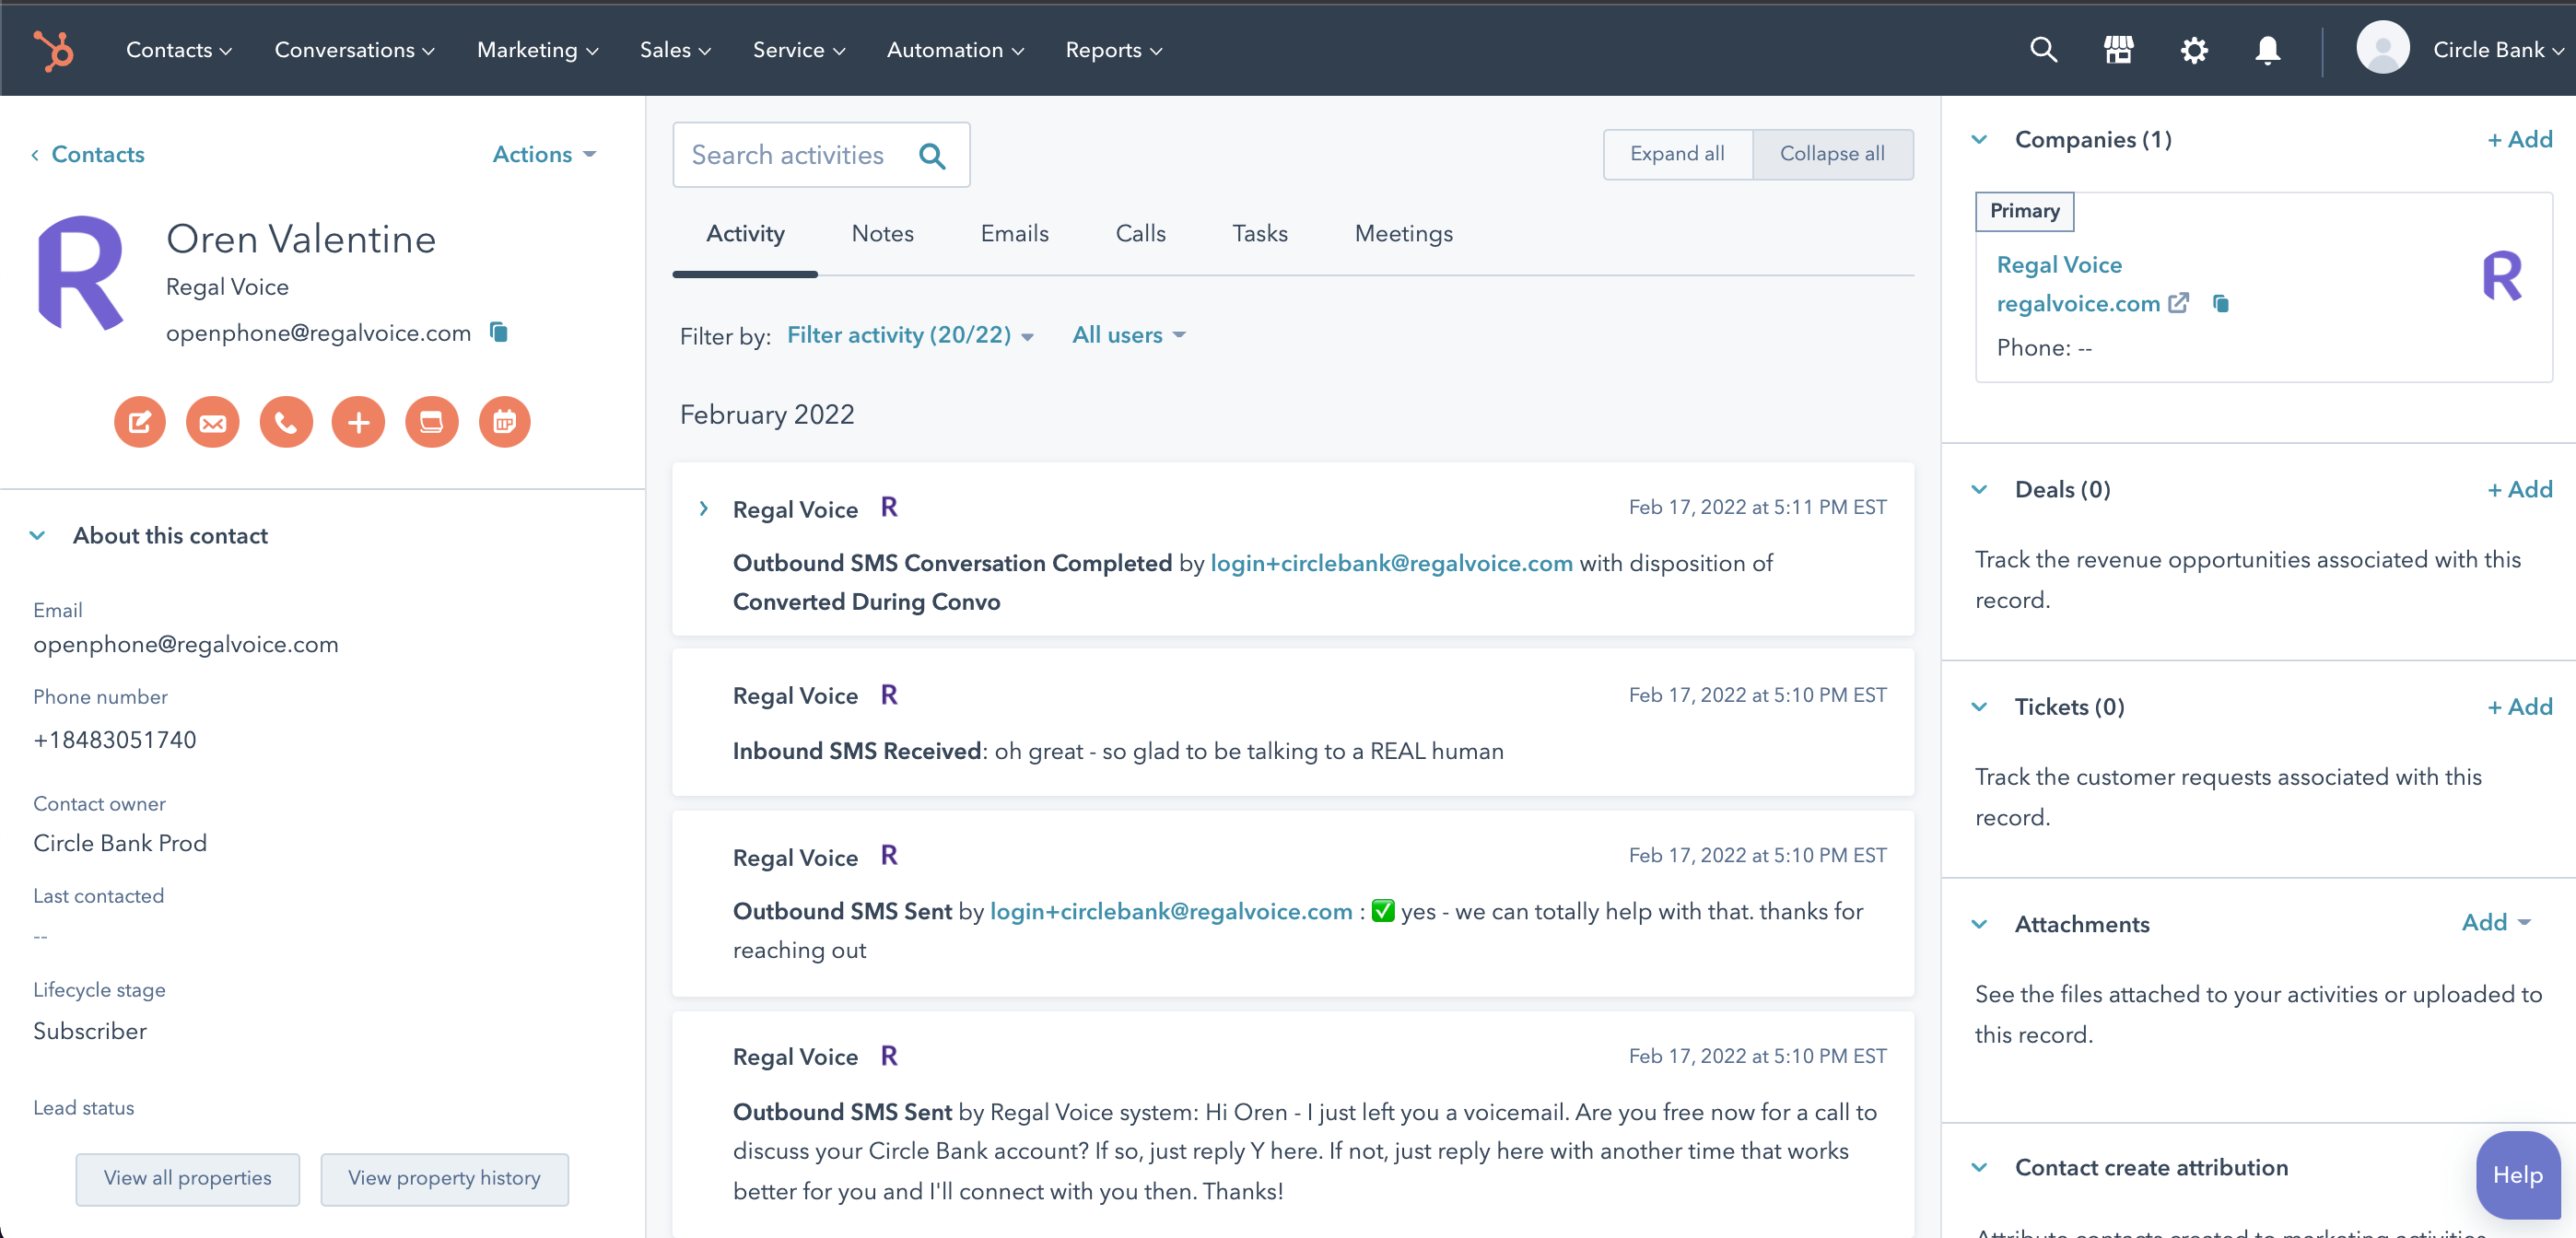Click the orange phone call icon
2576x1238 pixels.
(286, 422)
